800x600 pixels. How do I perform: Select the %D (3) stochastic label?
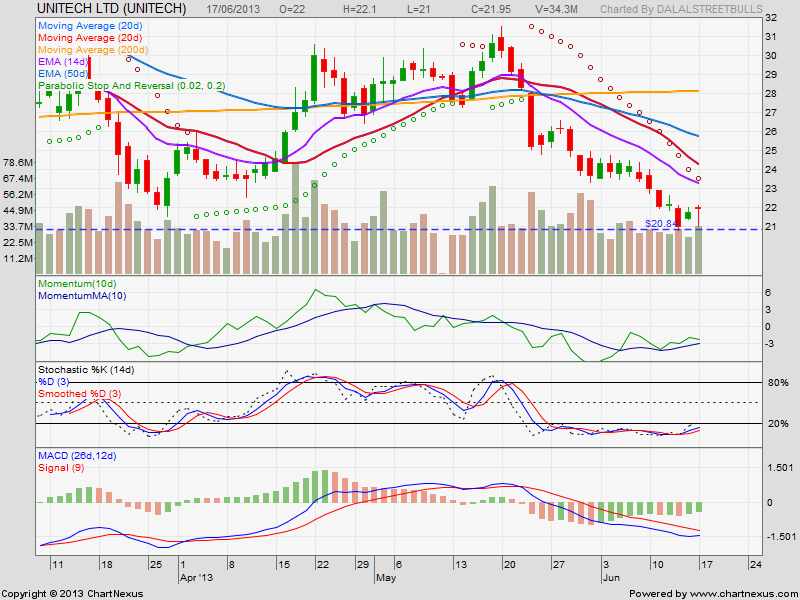(54, 382)
